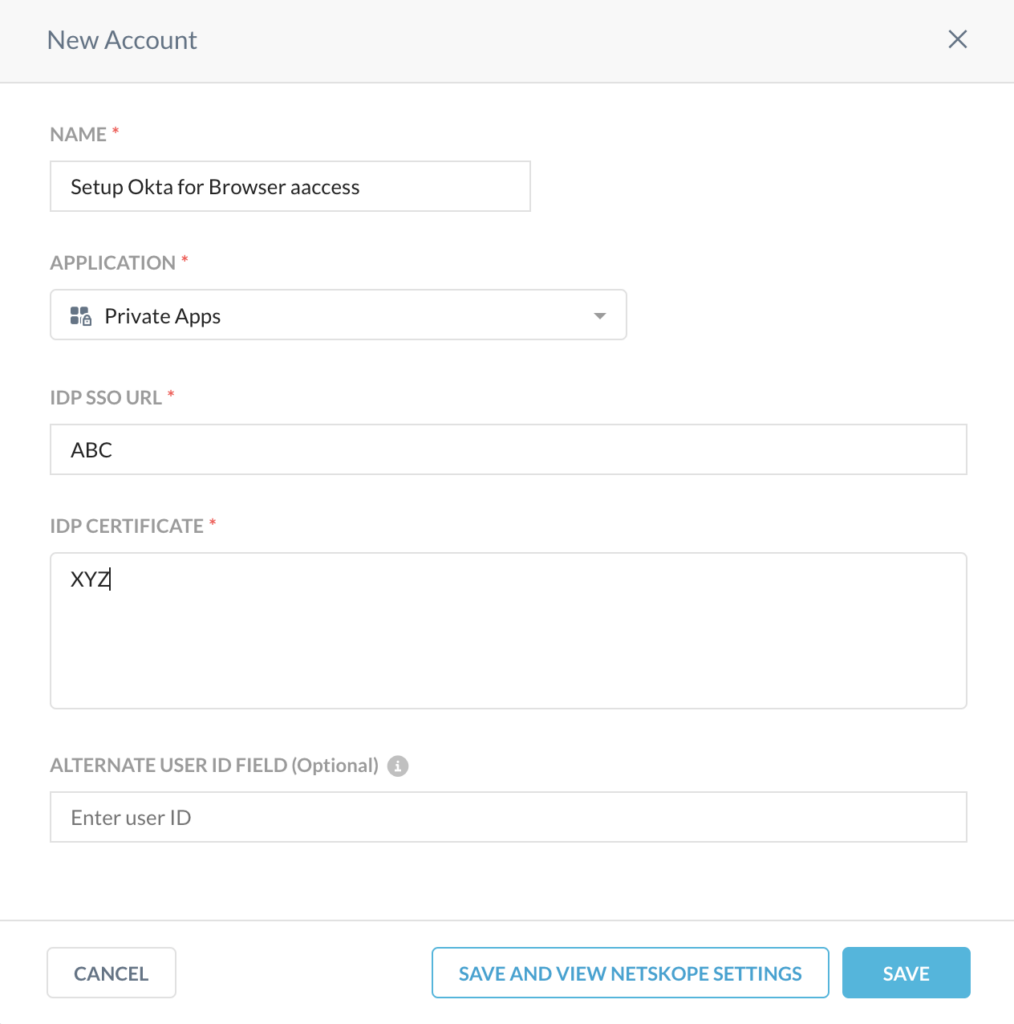Close the New Account dialog
The width and height of the screenshot is (1014, 1024).
[x=957, y=39]
